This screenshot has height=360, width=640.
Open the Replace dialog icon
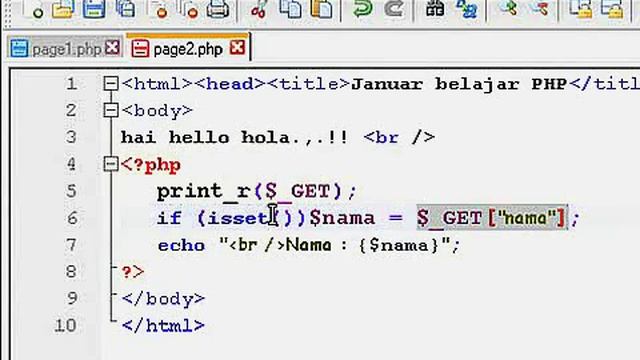[467, 8]
